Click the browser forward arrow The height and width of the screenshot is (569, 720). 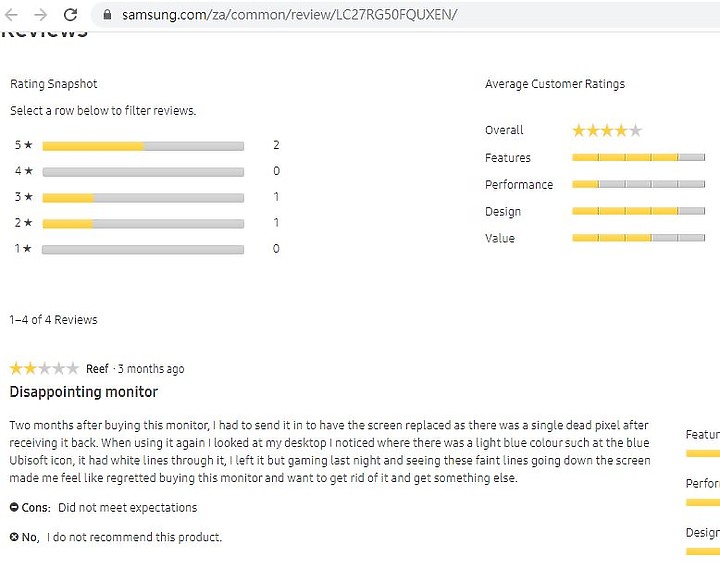pos(41,15)
